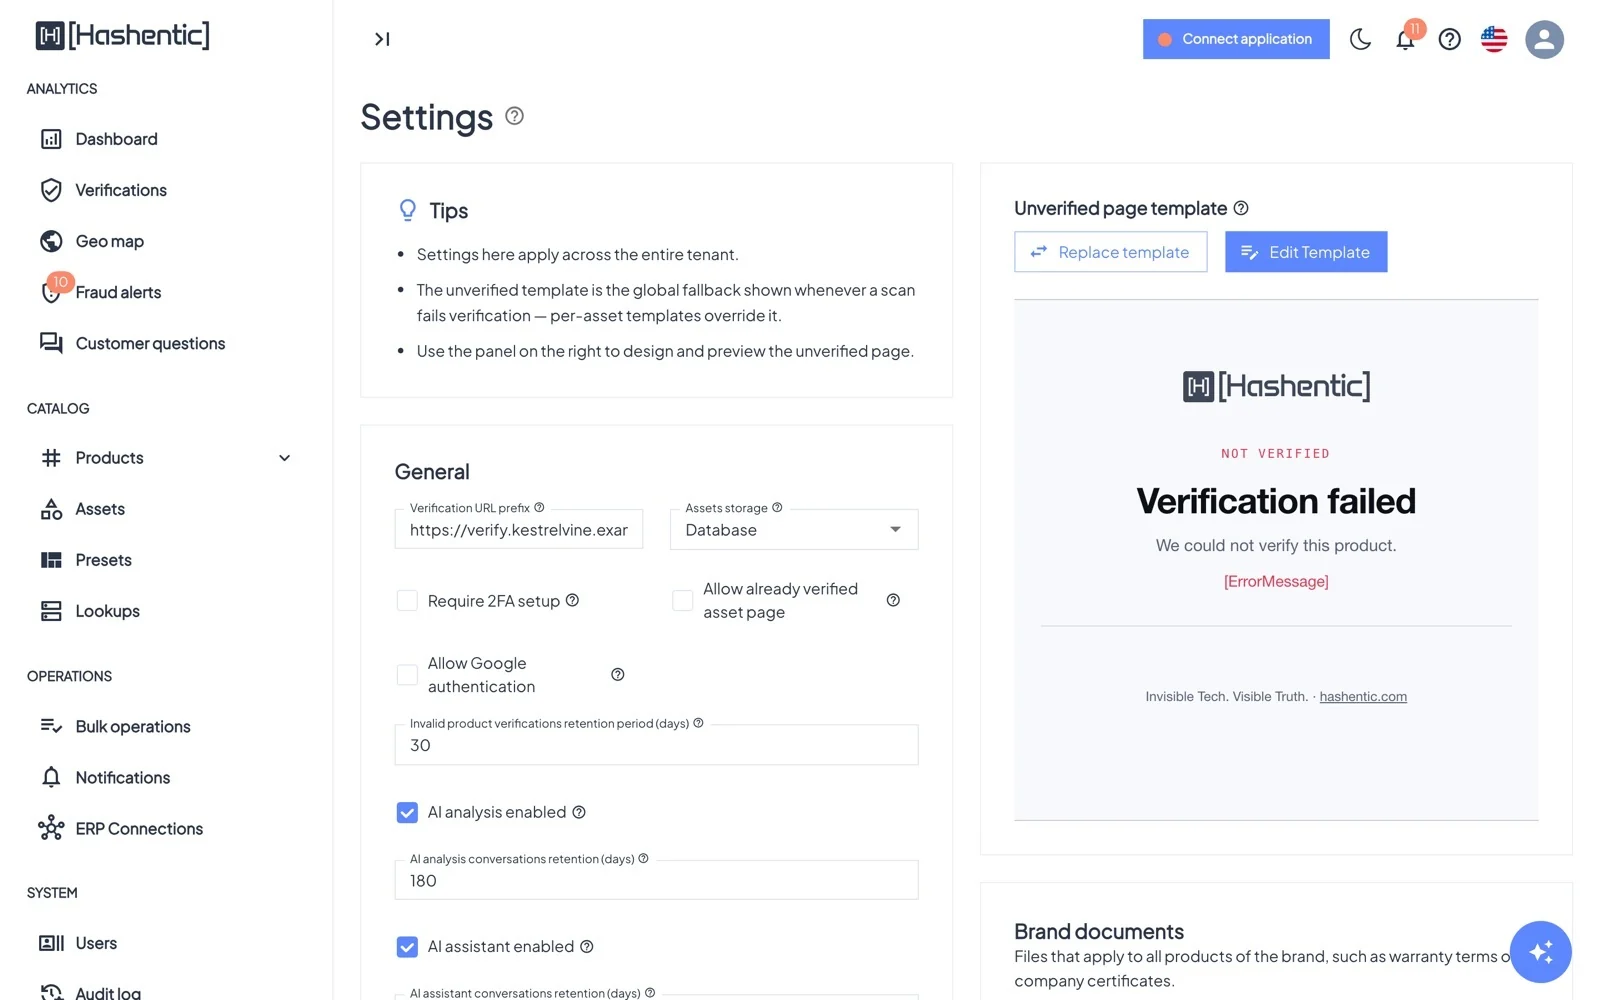Click Edit Template button
The width and height of the screenshot is (1600, 1000).
(1306, 252)
